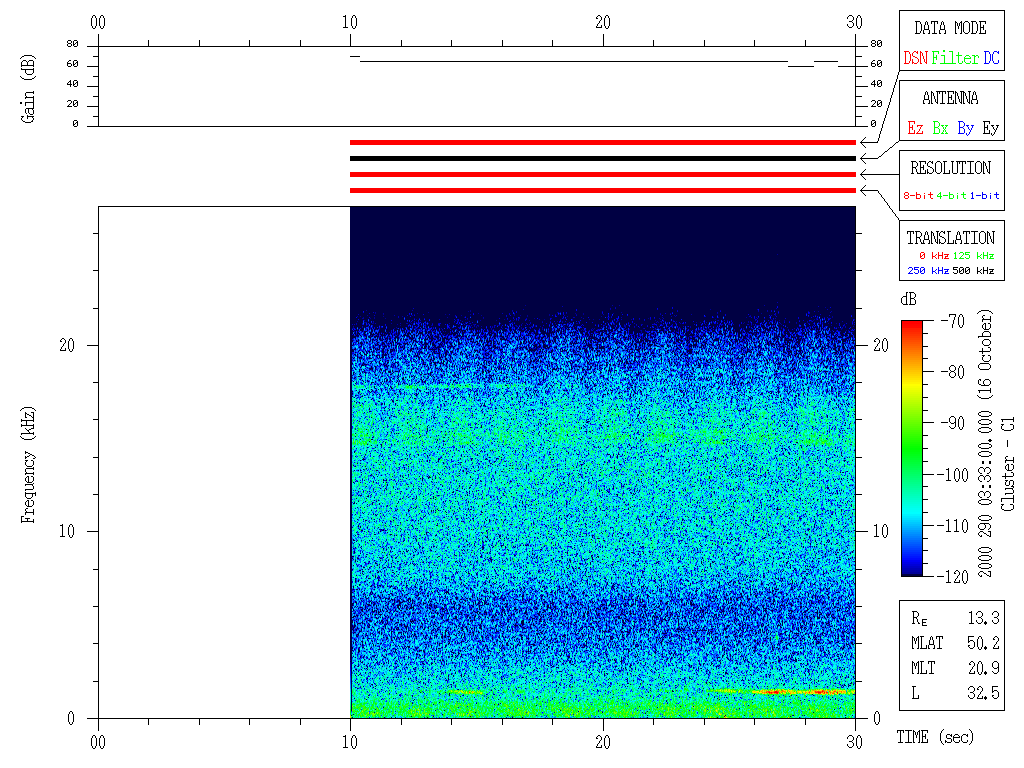The height and width of the screenshot is (768, 1024).
Task: Click the MLAT value 50.2
Action: (x=983, y=642)
